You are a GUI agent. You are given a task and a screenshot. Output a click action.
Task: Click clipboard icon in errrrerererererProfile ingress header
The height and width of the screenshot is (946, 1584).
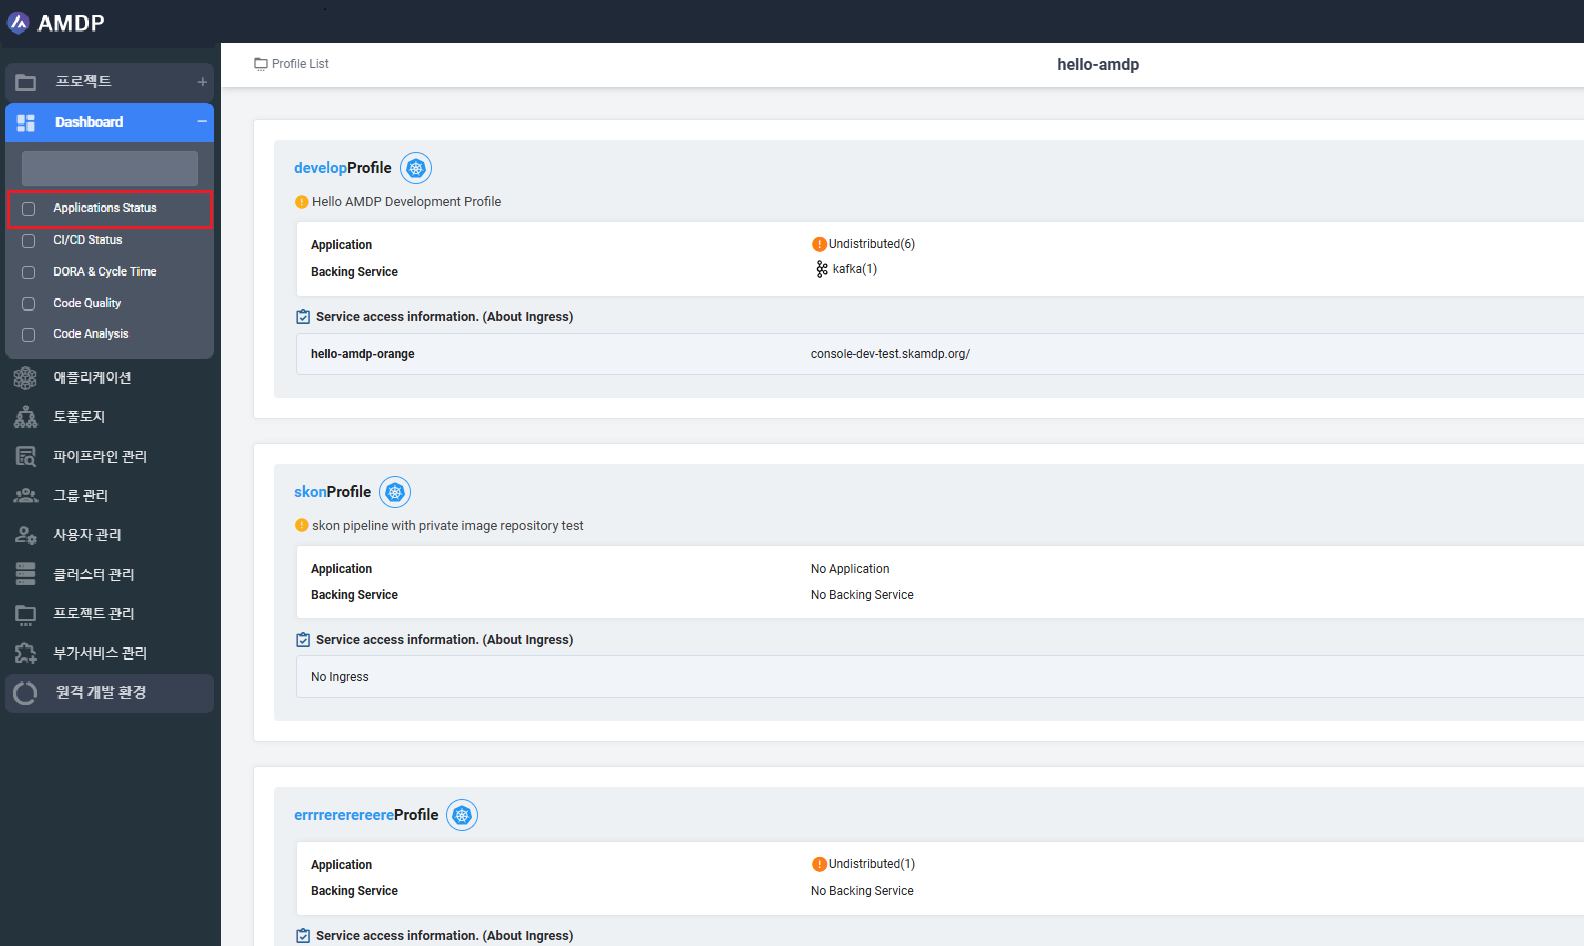click(x=303, y=936)
